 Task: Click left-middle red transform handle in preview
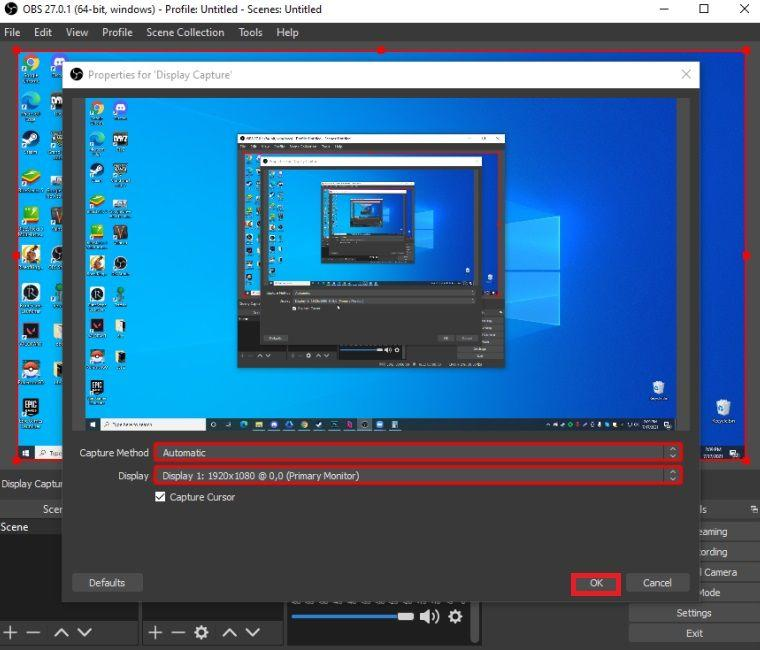pos(16,255)
